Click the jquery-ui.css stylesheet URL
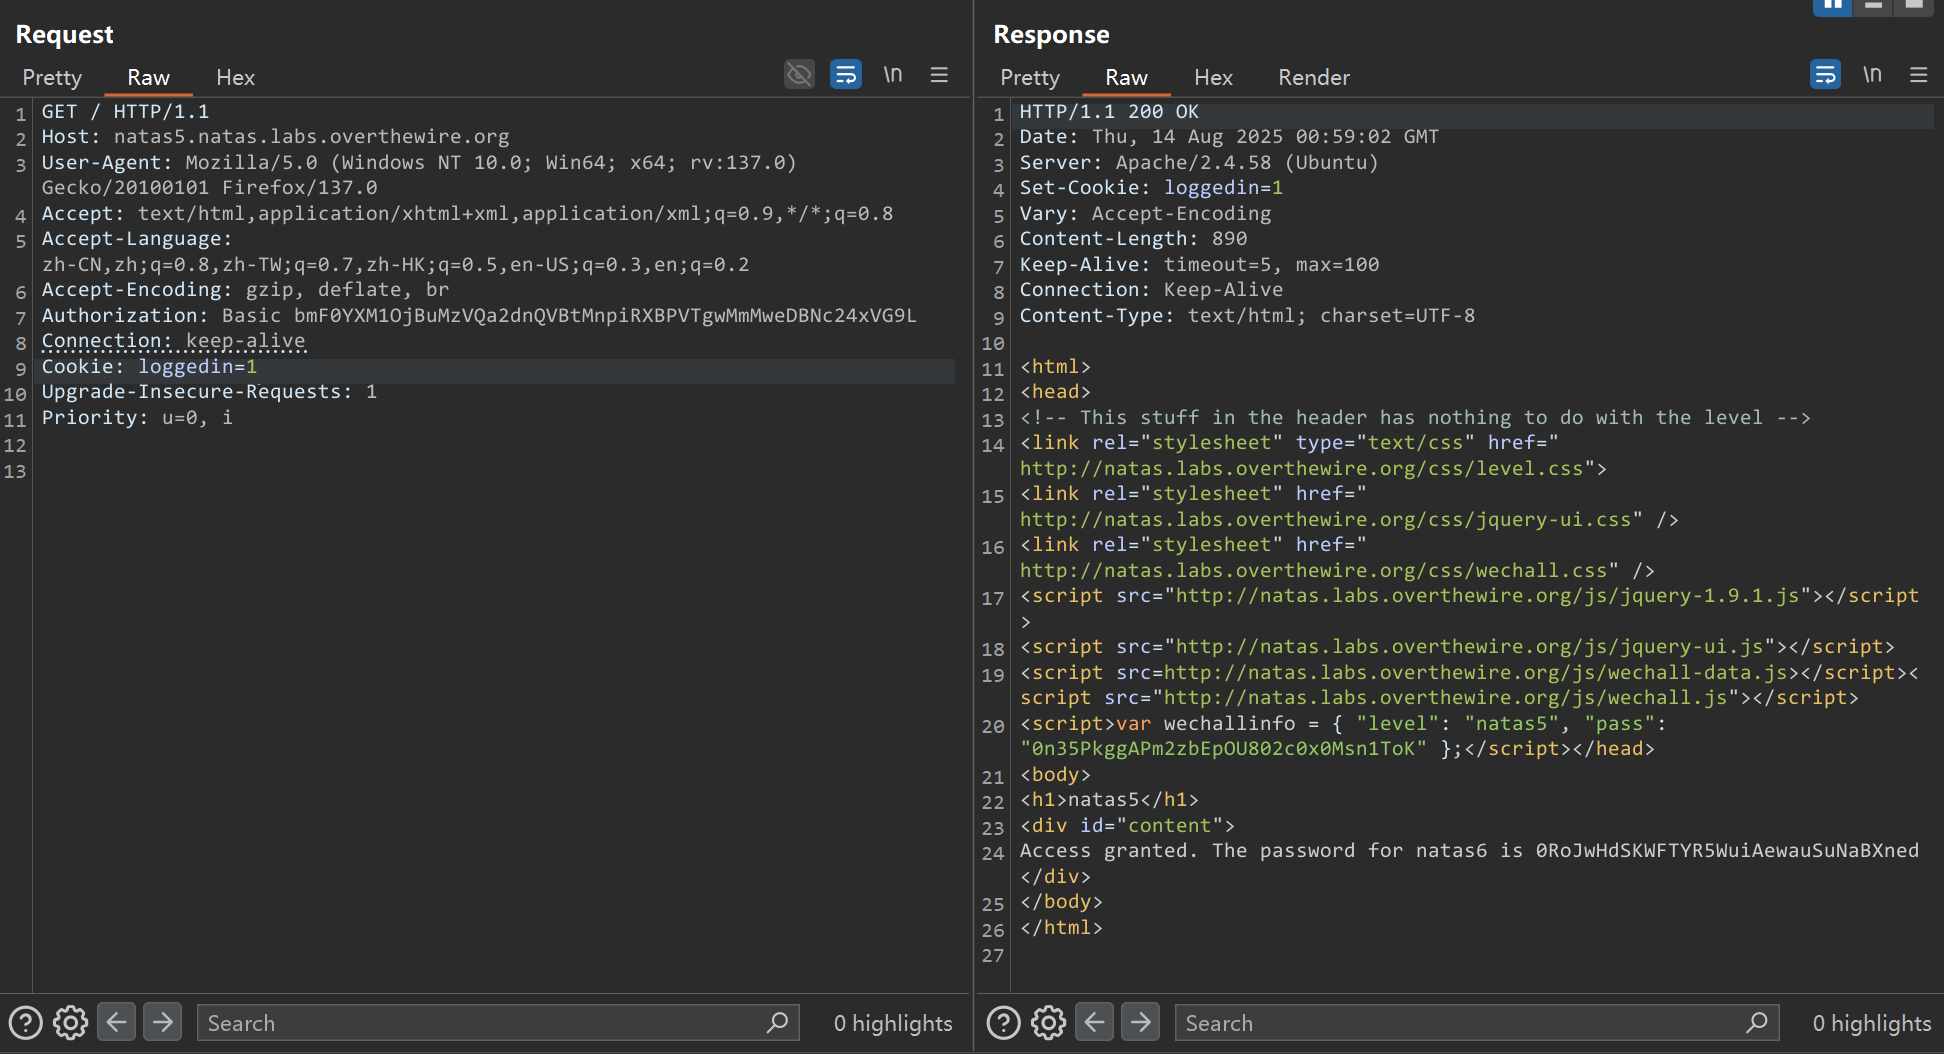The image size is (1944, 1054). tap(1325, 520)
